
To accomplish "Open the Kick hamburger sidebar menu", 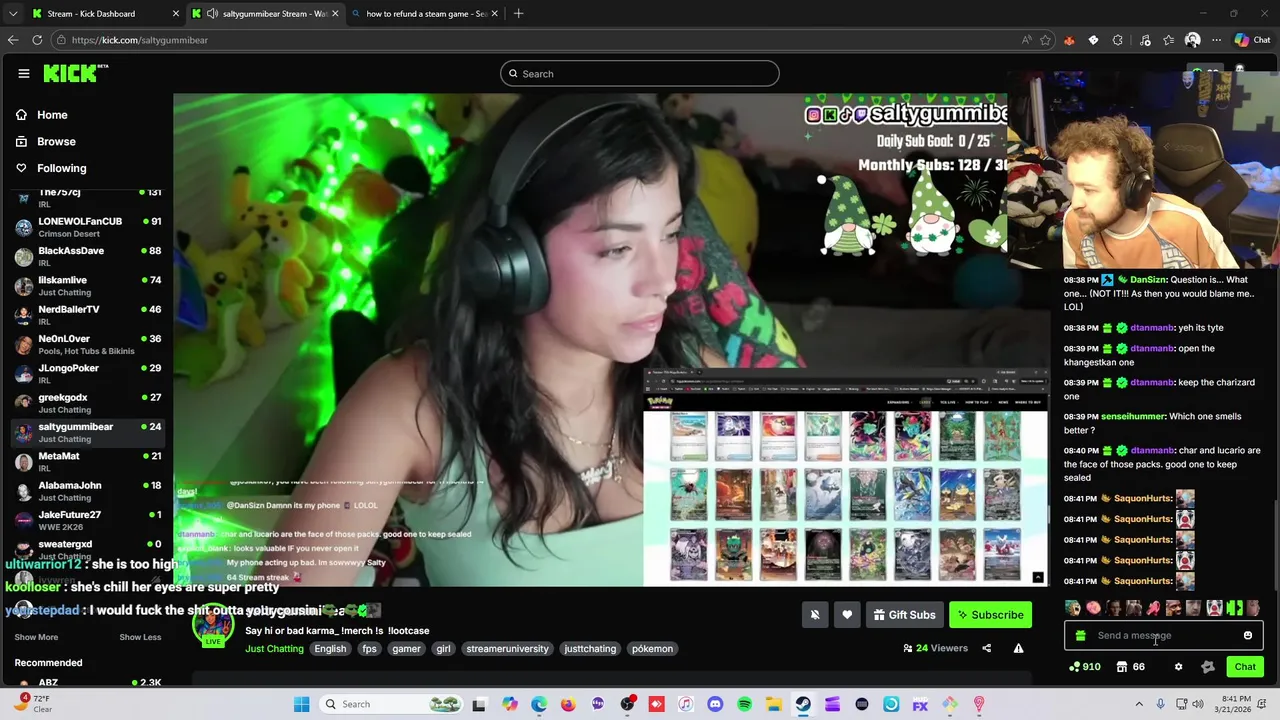I will tap(24, 73).
